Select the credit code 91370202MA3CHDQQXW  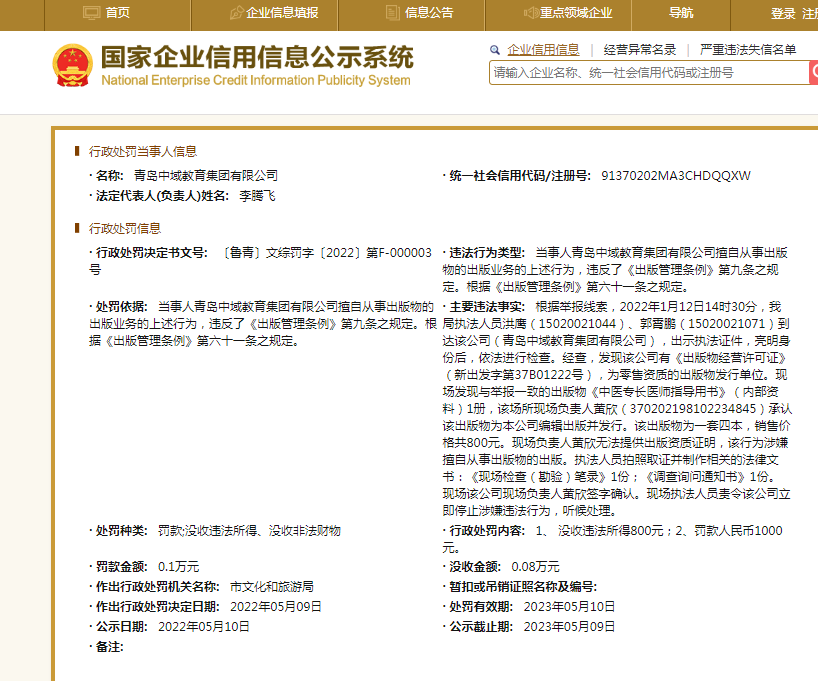point(676,175)
